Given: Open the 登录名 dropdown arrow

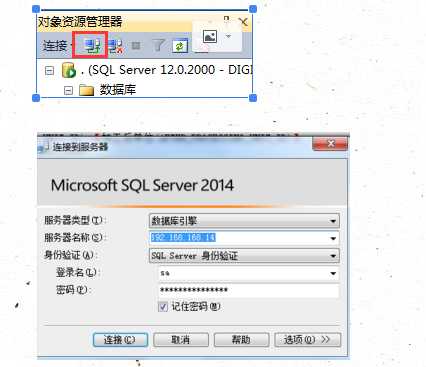Looking at the screenshot, I should 333,273.
